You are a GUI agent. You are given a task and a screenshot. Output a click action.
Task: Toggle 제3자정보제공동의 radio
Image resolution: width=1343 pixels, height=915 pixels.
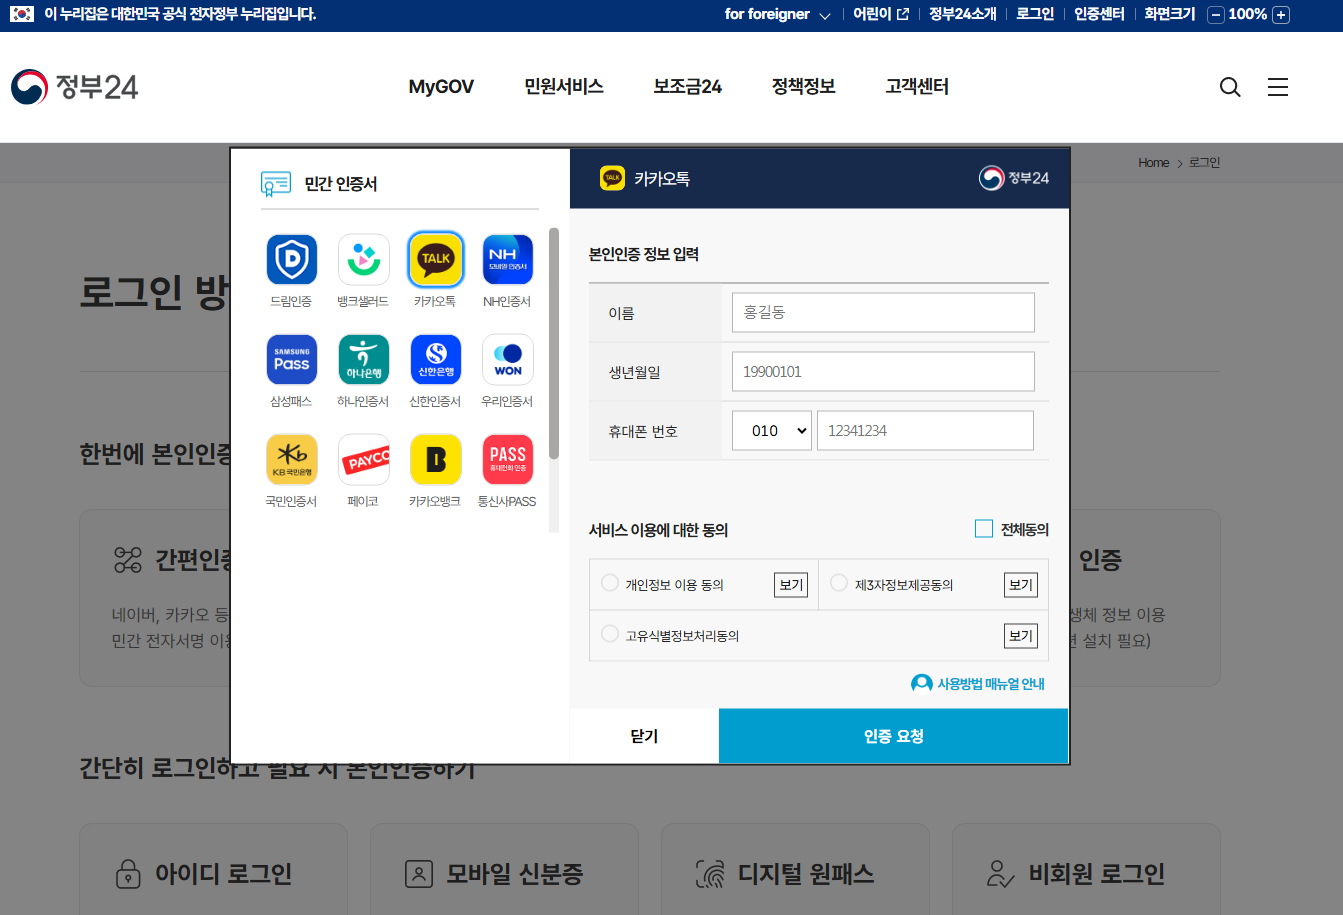(x=839, y=583)
